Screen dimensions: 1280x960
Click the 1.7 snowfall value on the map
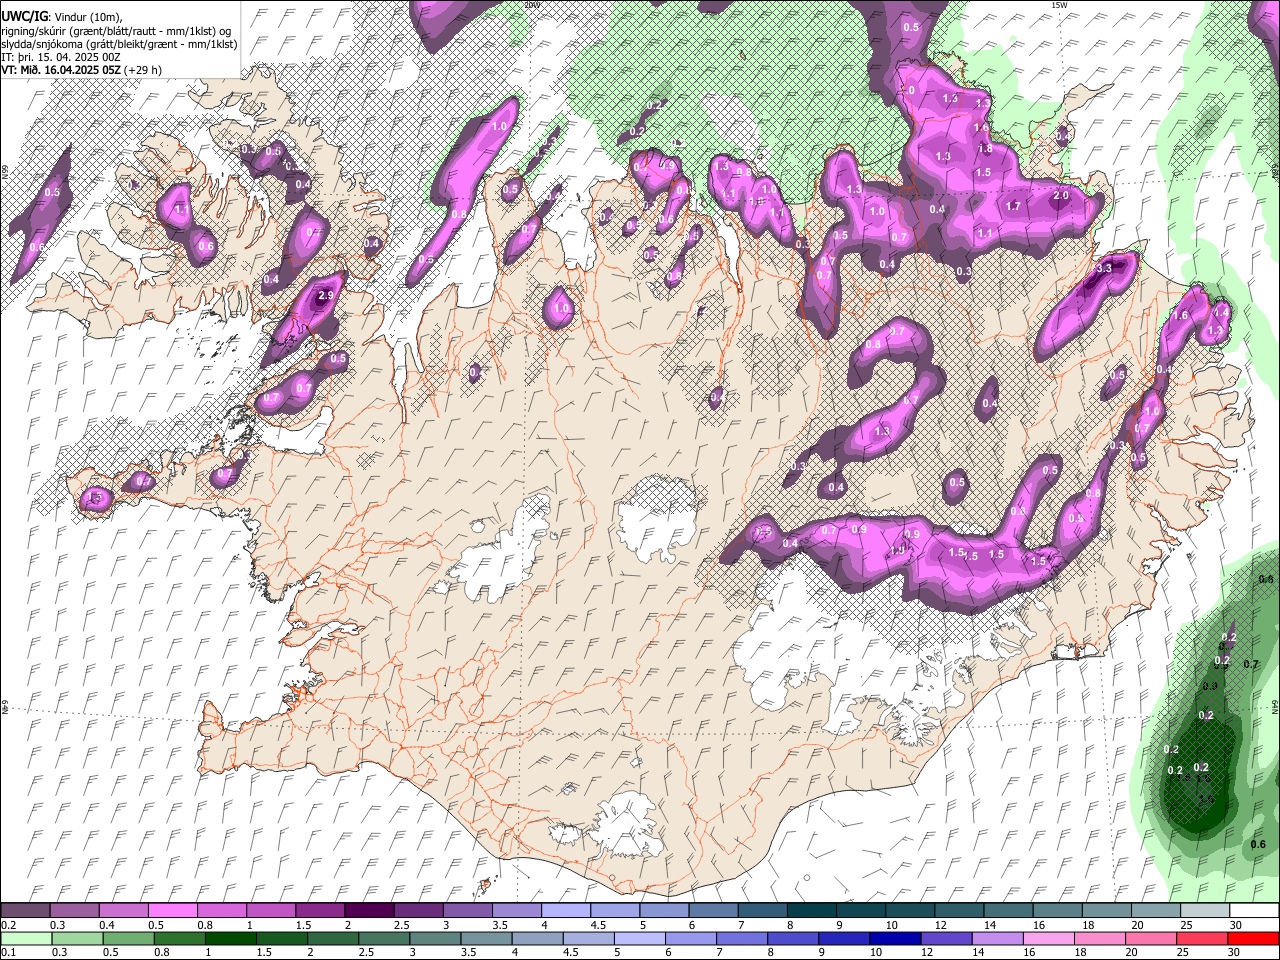1013,206
